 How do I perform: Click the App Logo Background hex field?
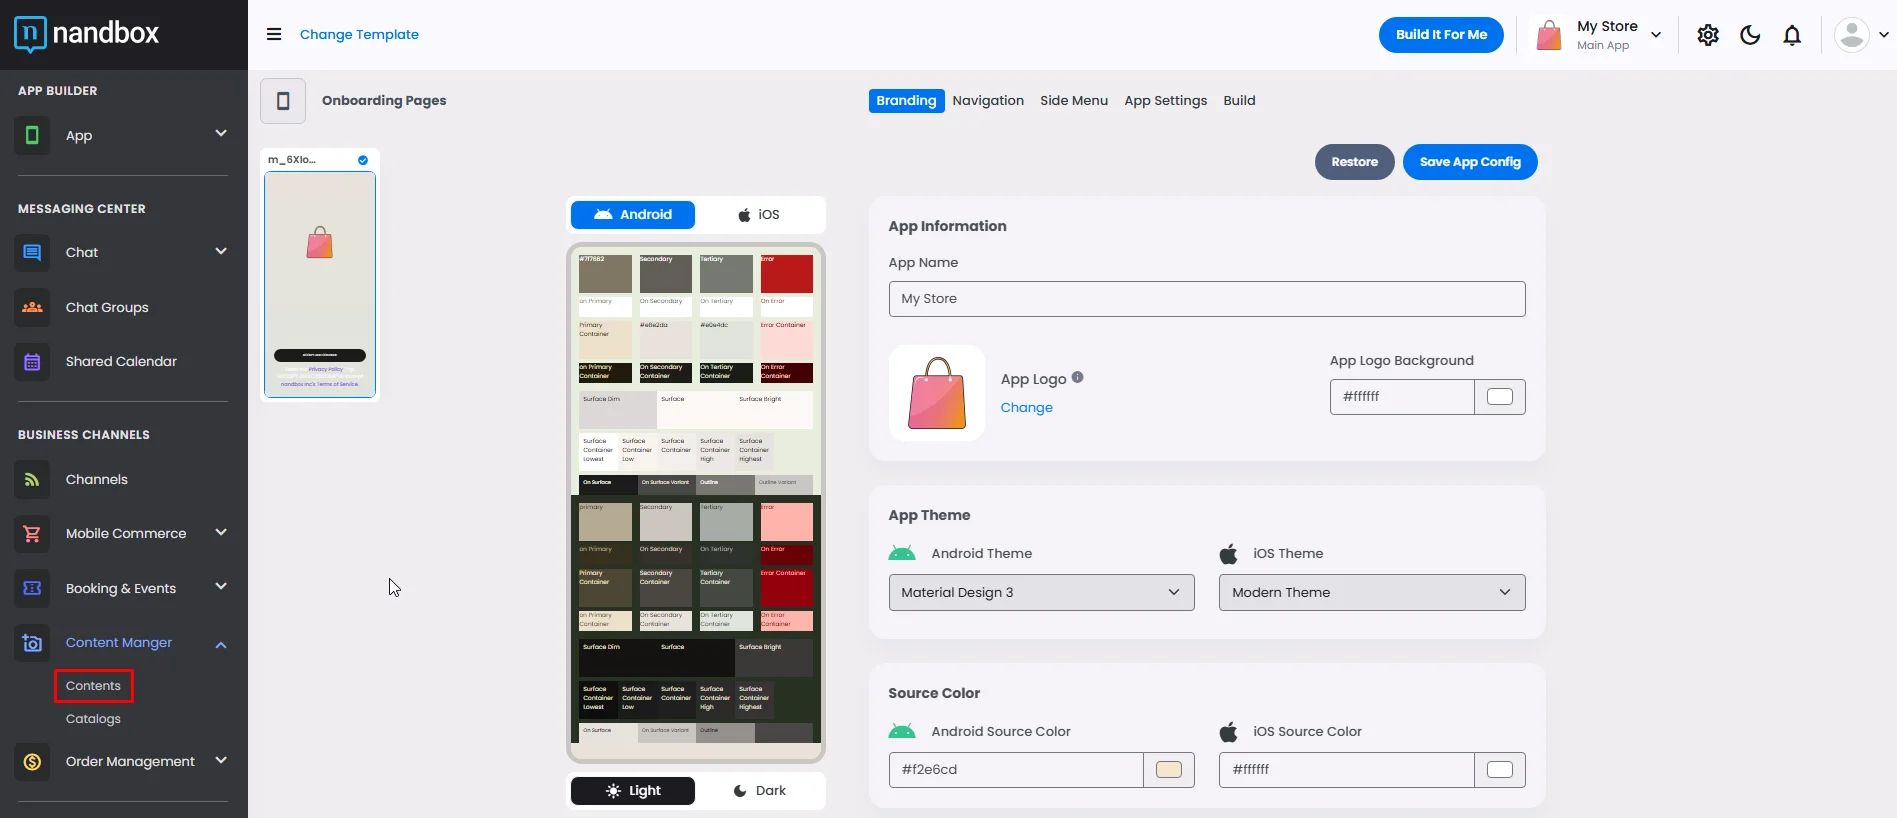[x=1402, y=397]
